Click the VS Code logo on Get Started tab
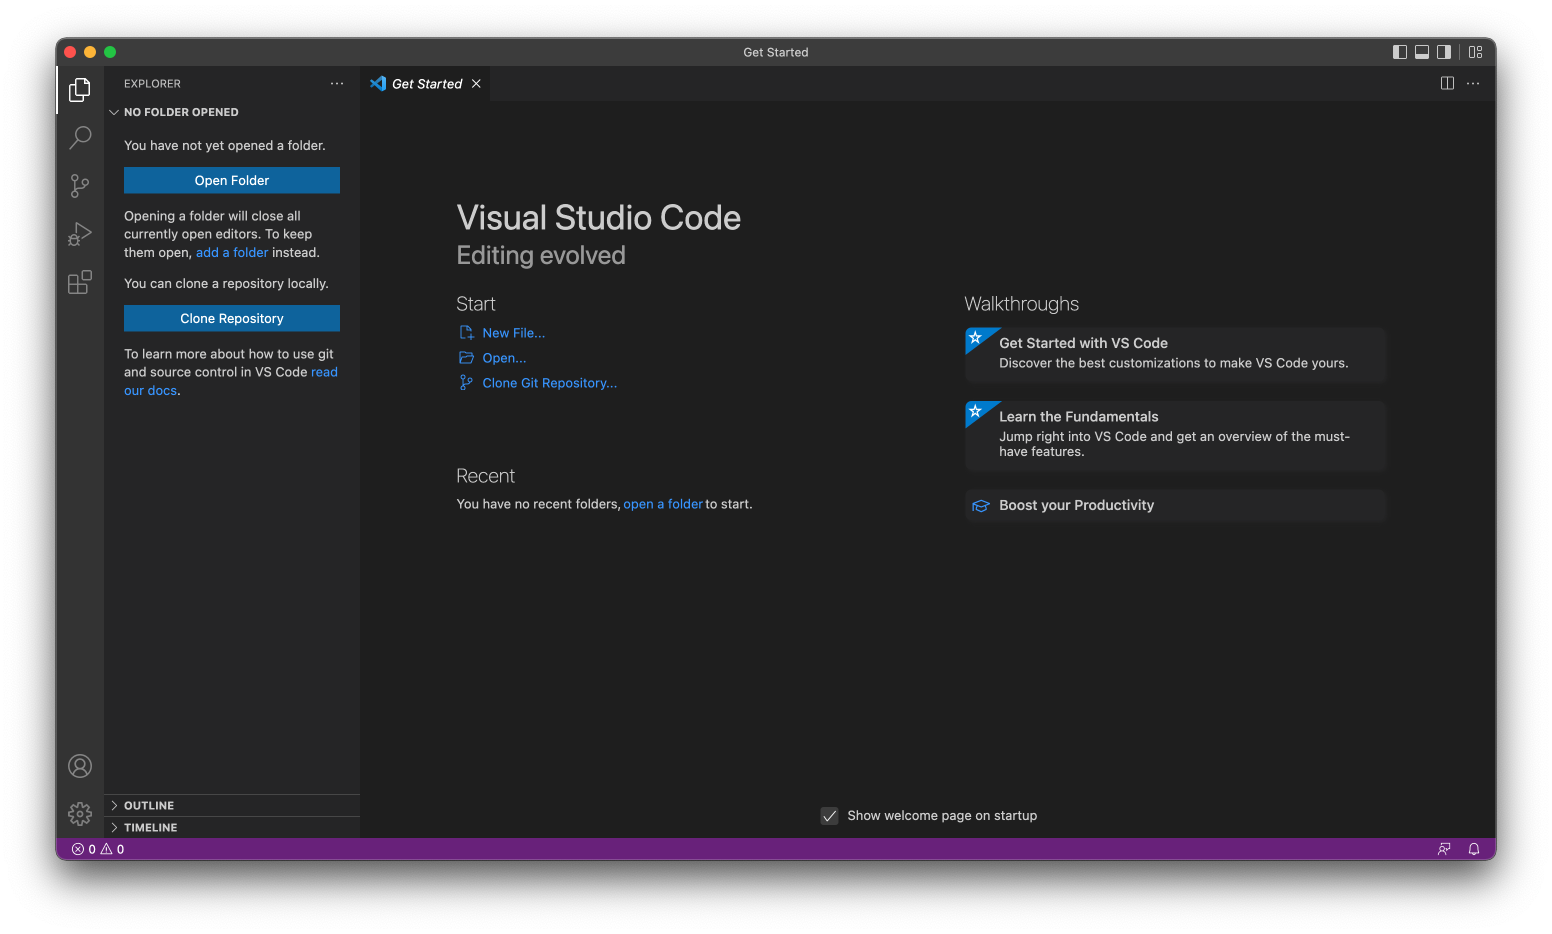Viewport: 1552px width, 934px height. point(378,84)
